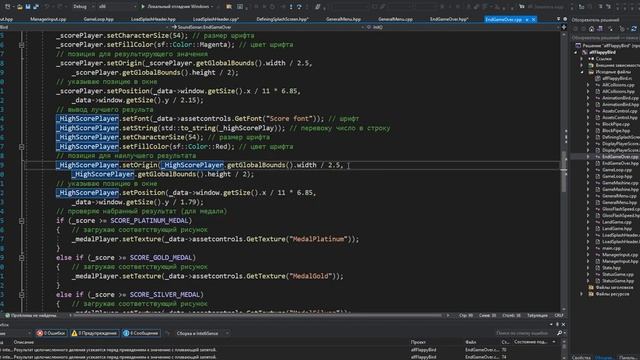Screen dimensions: 640x360
Task: Click the editor vertical scrollbar
Action: [x=564, y=171]
